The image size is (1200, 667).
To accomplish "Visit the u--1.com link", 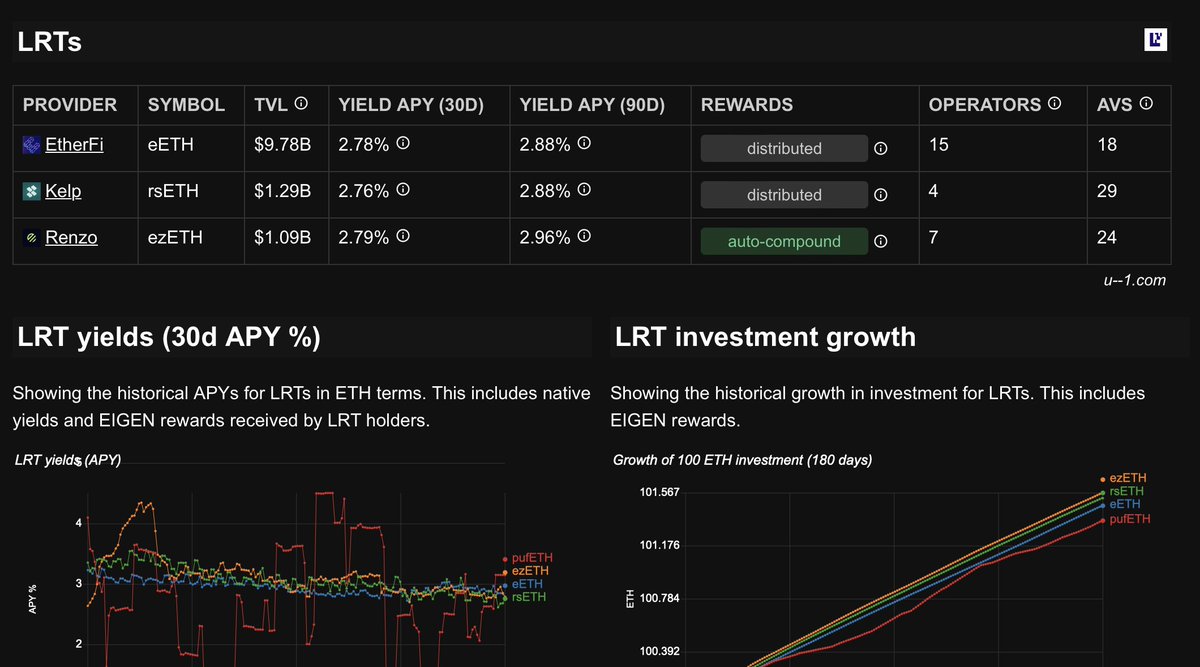I will (x=1135, y=281).
